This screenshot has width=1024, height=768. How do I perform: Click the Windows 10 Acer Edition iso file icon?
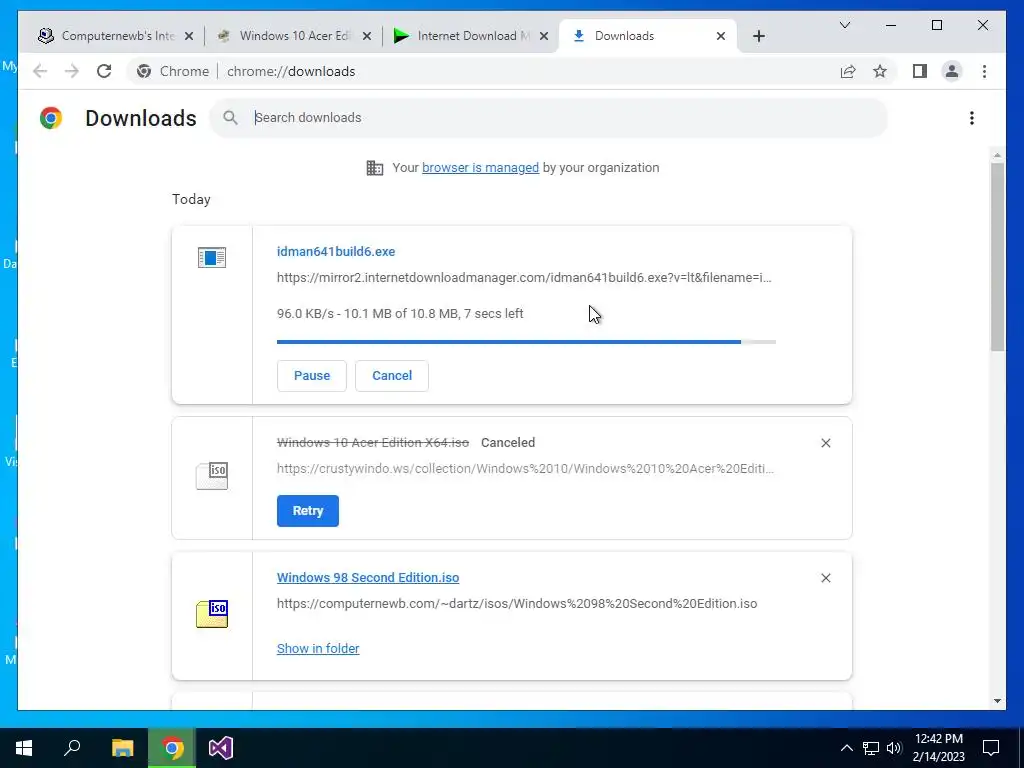click(212, 476)
